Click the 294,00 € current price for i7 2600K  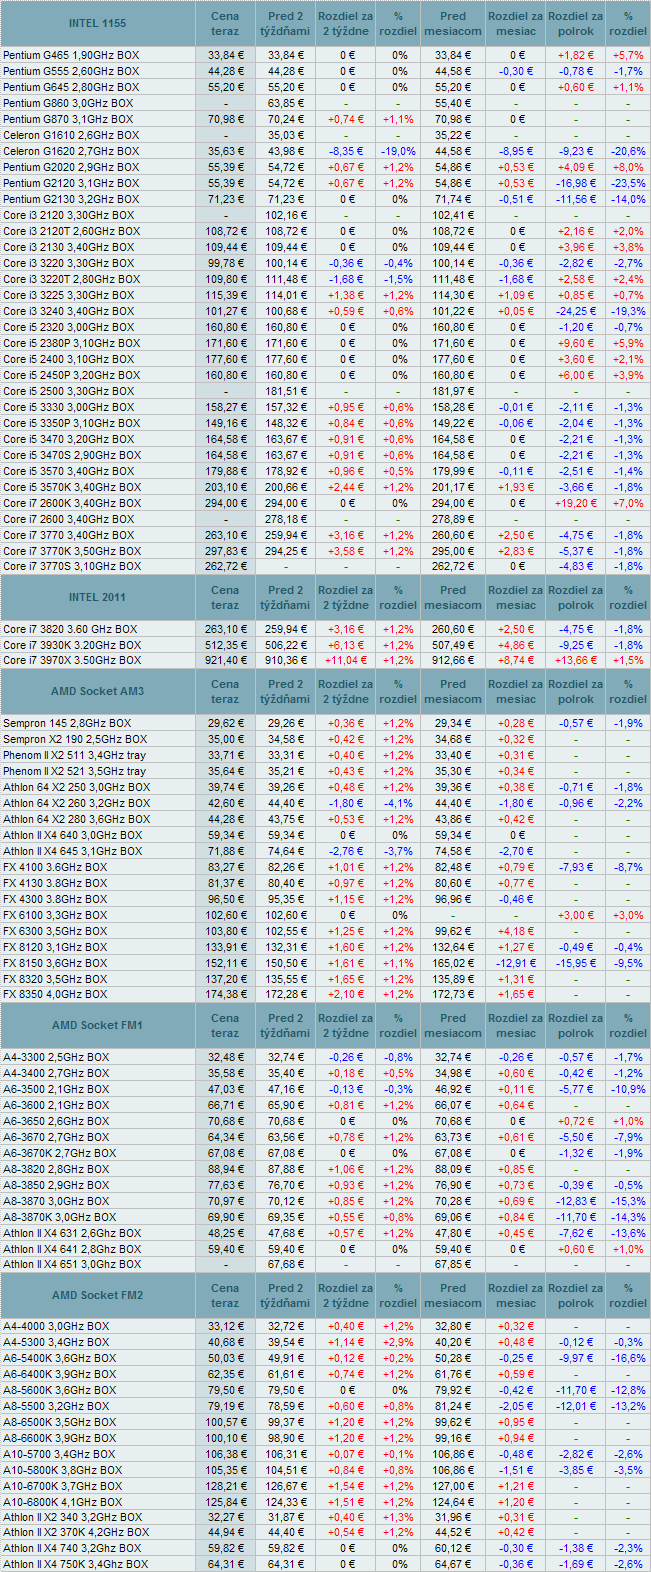[x=225, y=503]
